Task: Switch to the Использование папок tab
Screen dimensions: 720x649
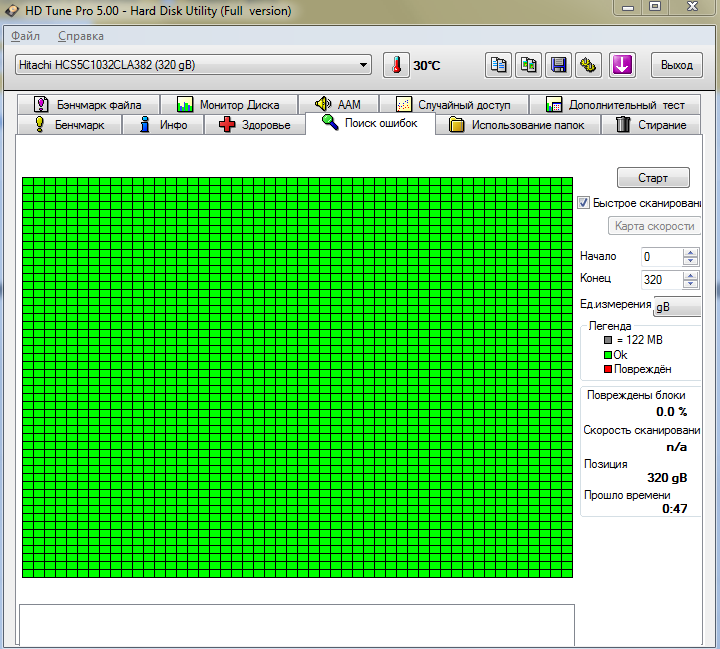Action: 518,125
